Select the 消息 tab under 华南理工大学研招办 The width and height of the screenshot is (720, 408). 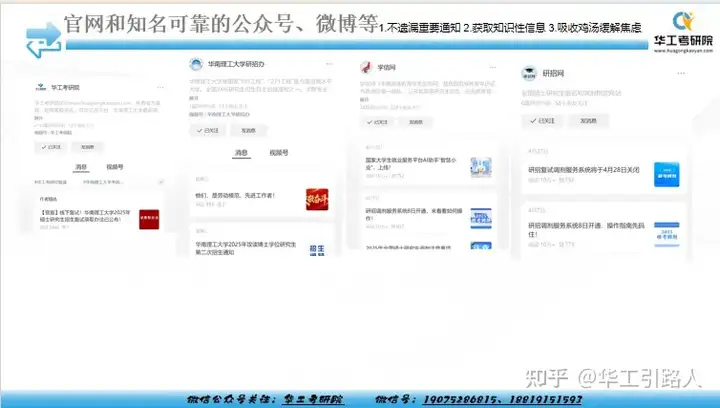[242, 153]
